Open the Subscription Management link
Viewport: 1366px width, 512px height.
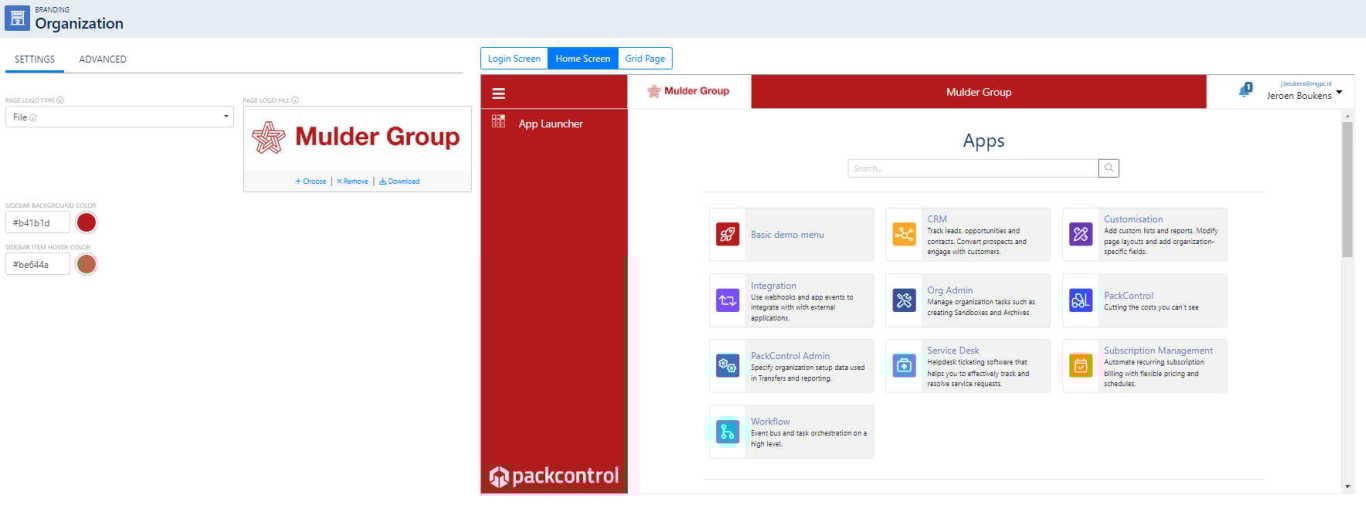[1158, 351]
